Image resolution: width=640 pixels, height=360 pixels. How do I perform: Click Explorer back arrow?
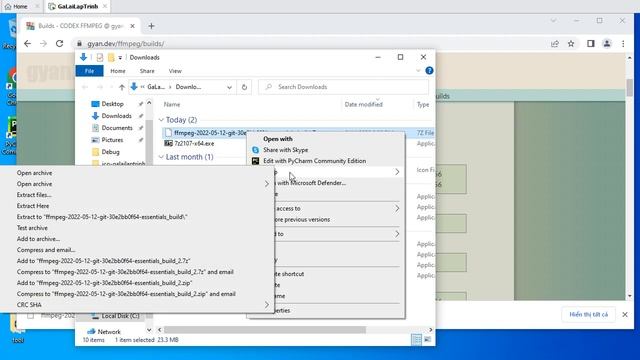[x=85, y=87]
